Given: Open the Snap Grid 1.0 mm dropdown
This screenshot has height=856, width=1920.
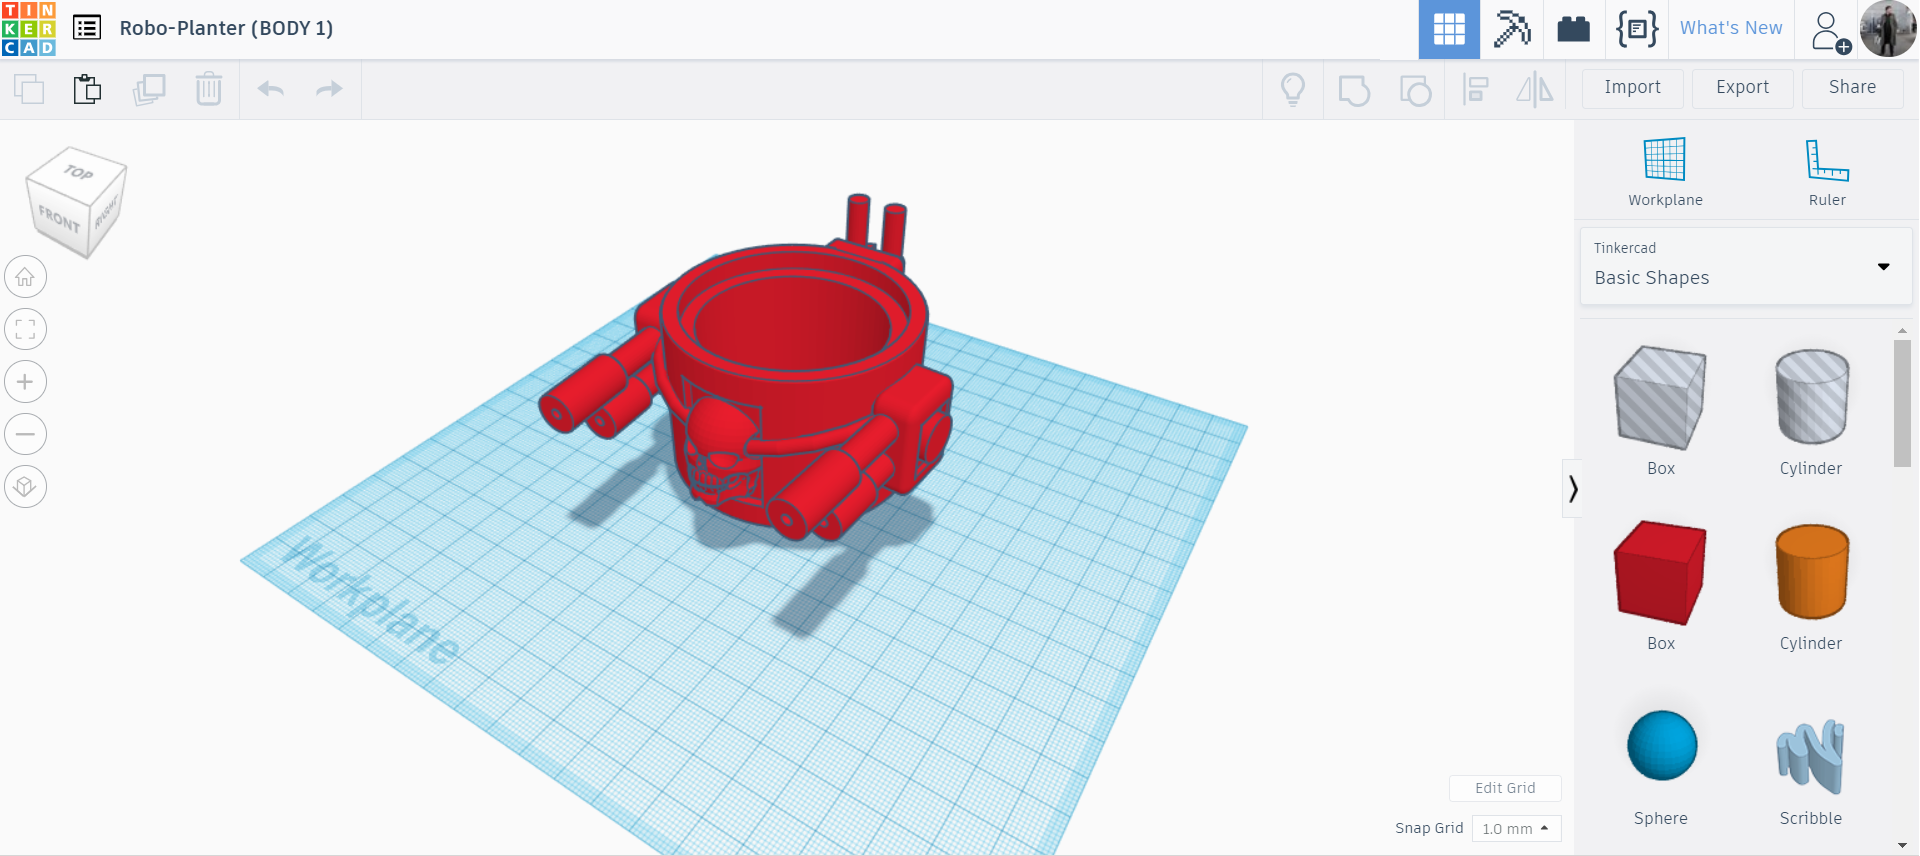Looking at the screenshot, I should pos(1516,829).
